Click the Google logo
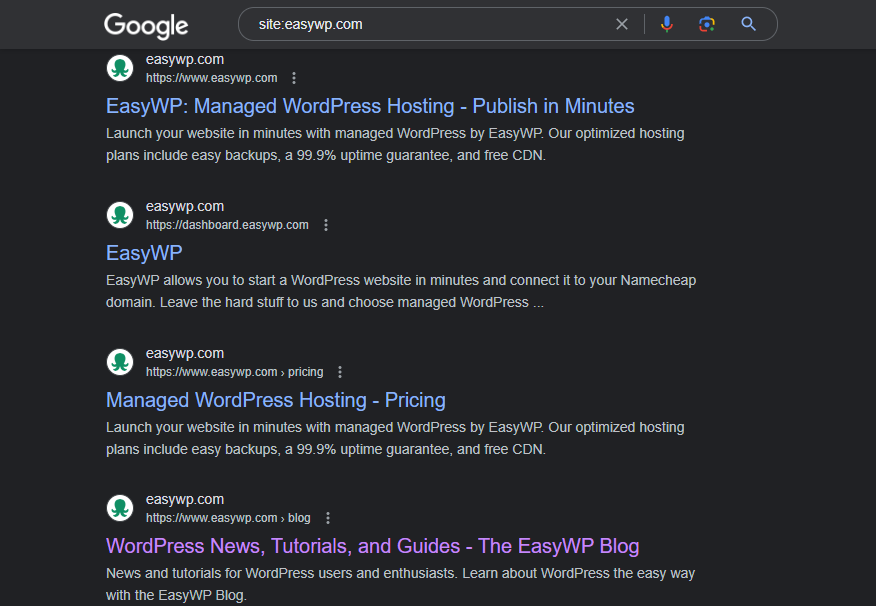Viewport: 876px width, 606px height. pyautogui.click(x=146, y=26)
